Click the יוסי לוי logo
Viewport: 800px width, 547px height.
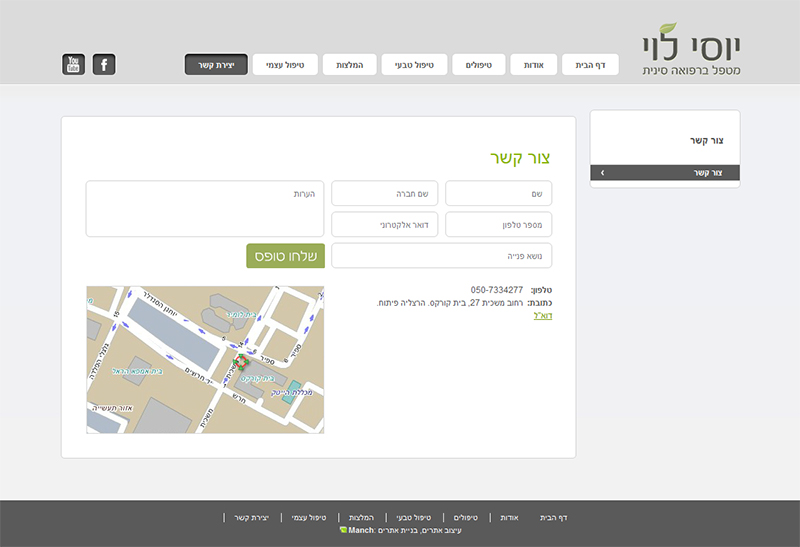click(697, 48)
